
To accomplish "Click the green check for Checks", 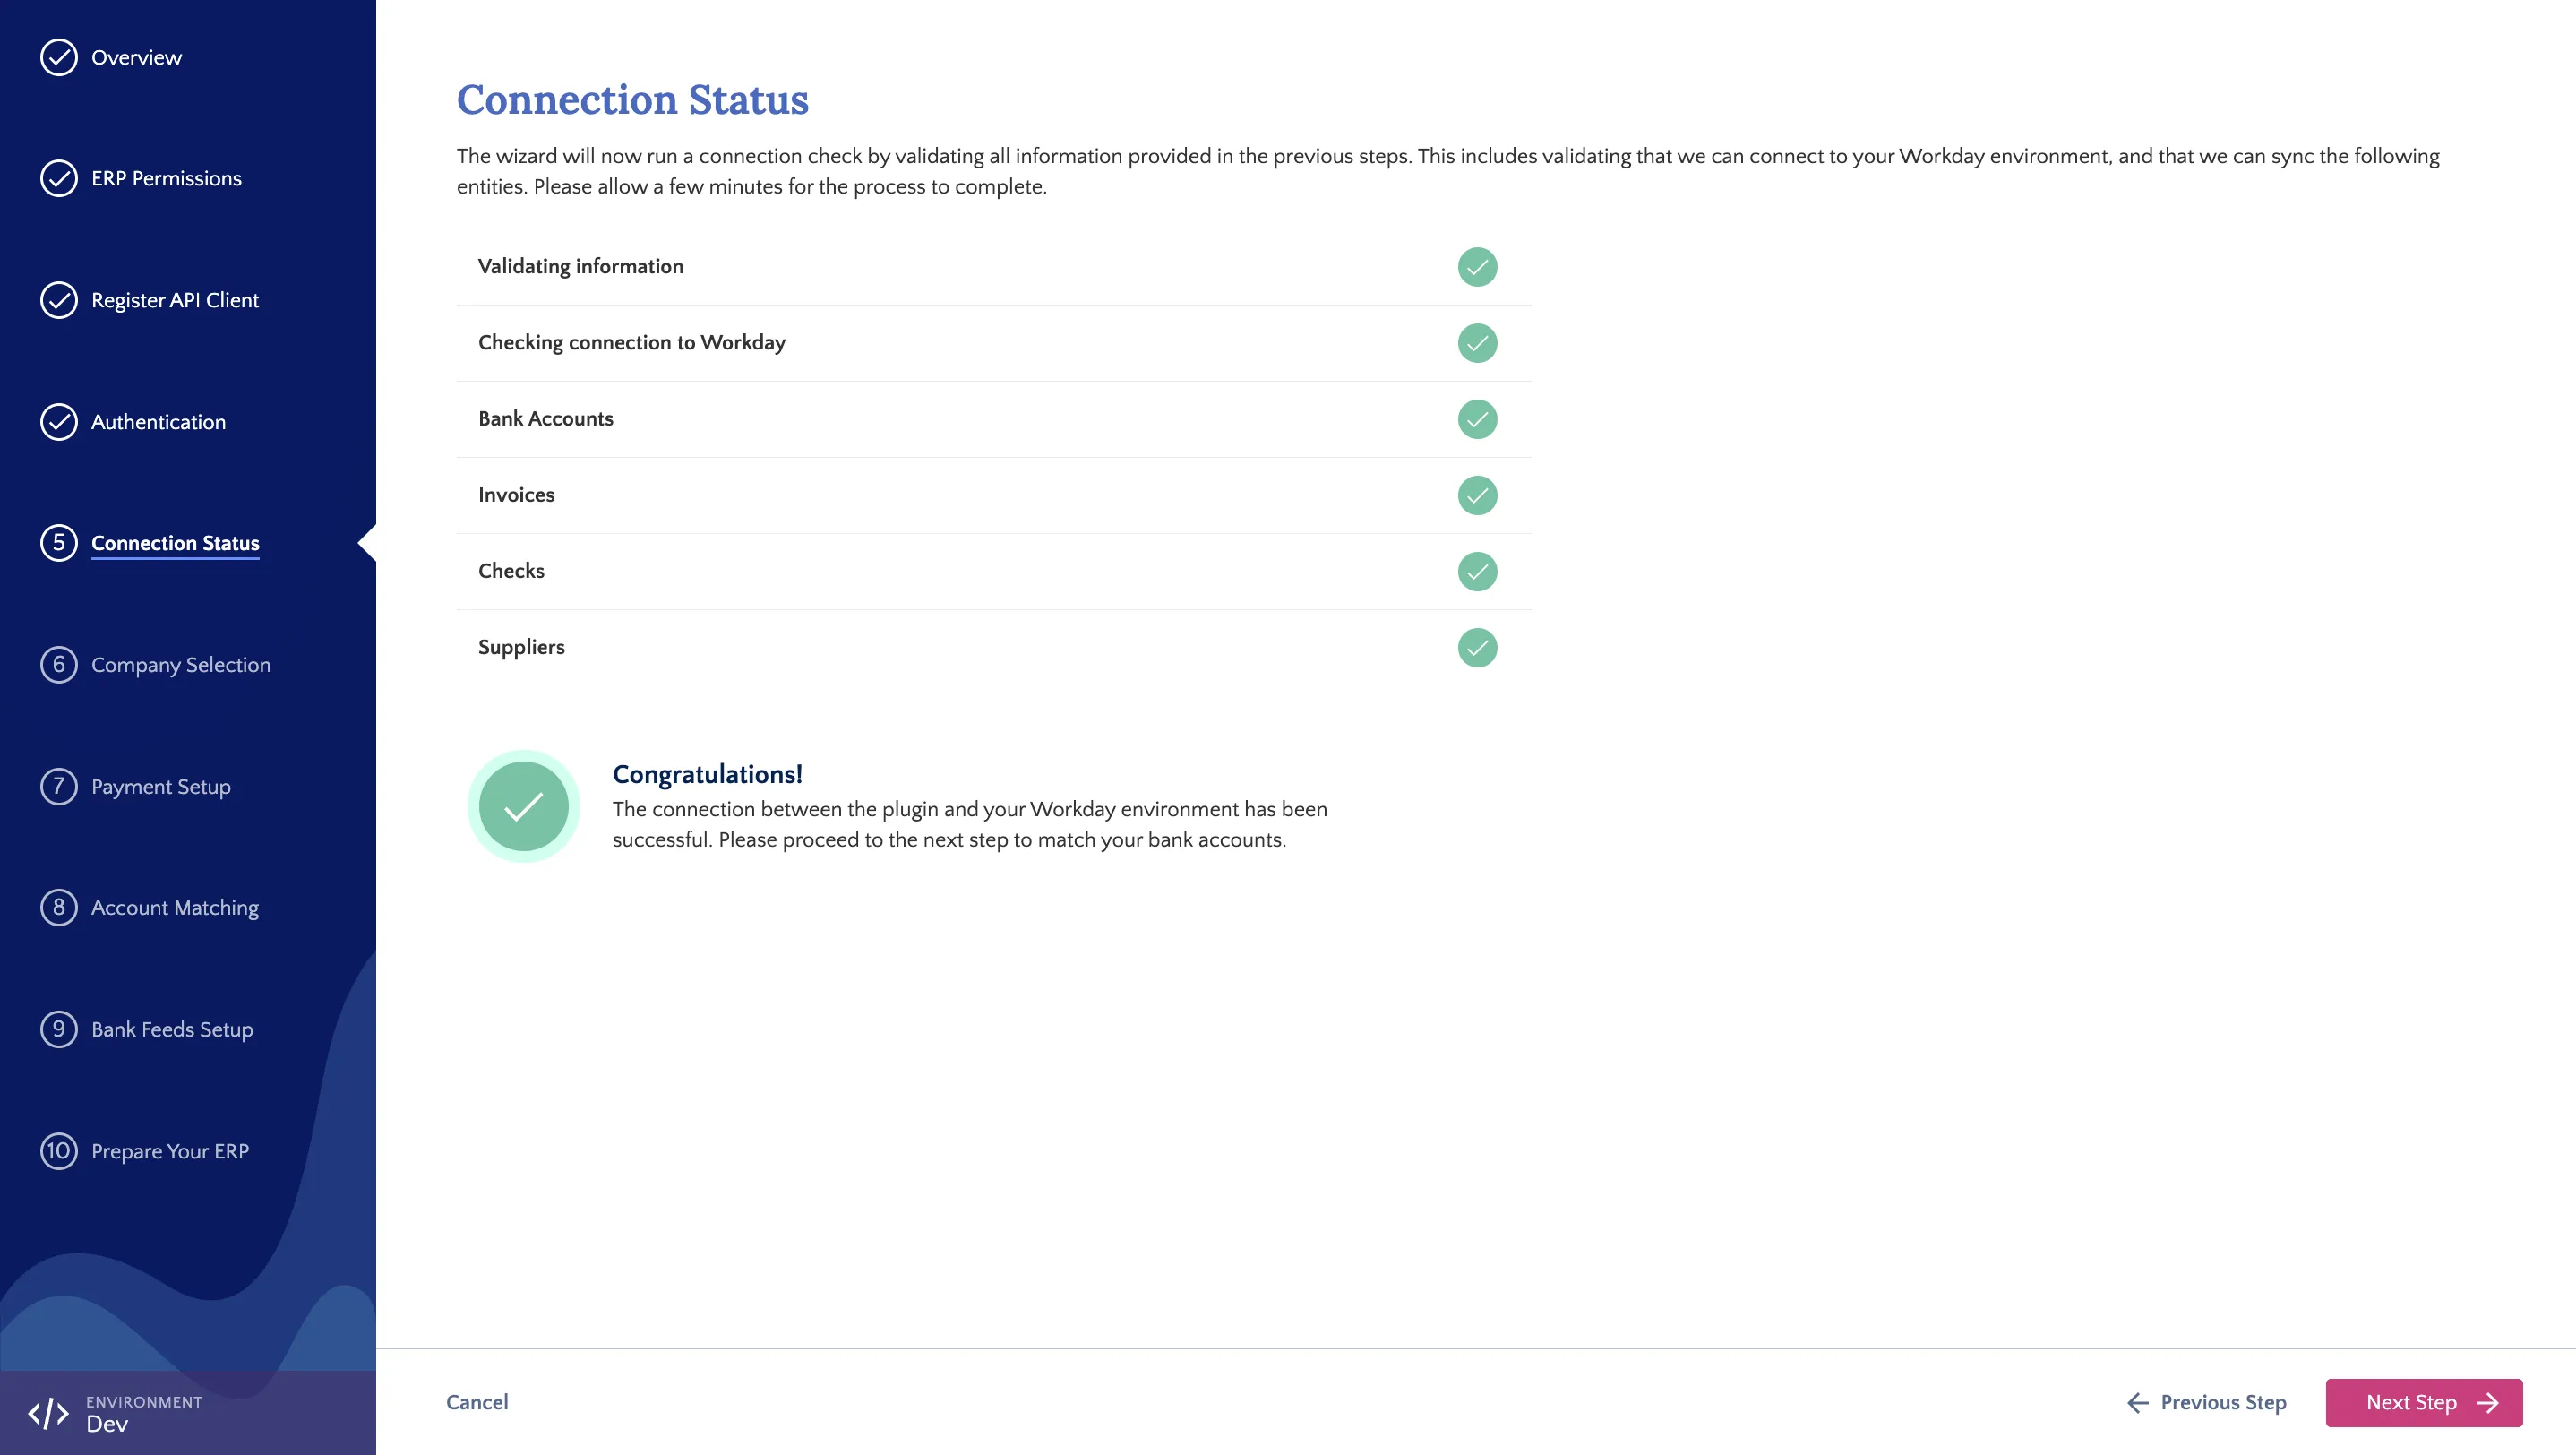I will pos(1477,571).
